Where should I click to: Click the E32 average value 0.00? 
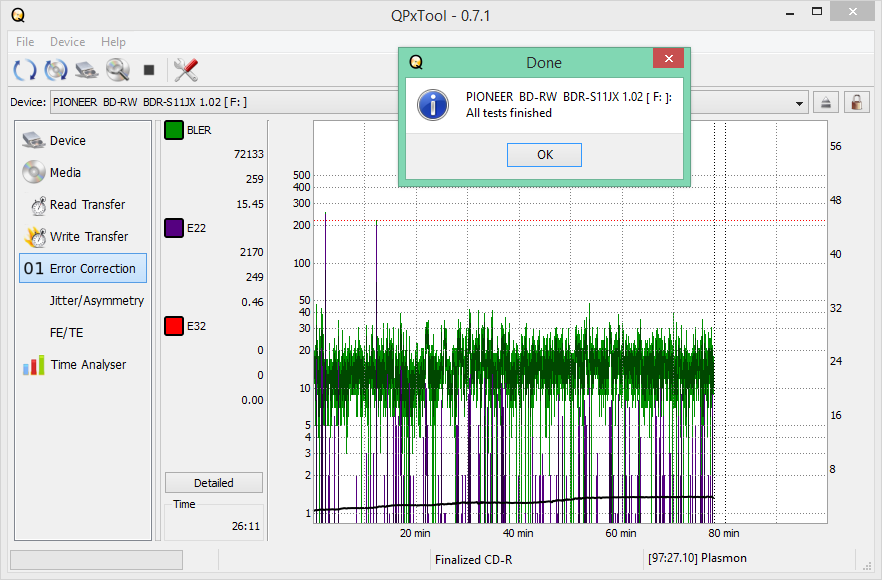point(253,400)
